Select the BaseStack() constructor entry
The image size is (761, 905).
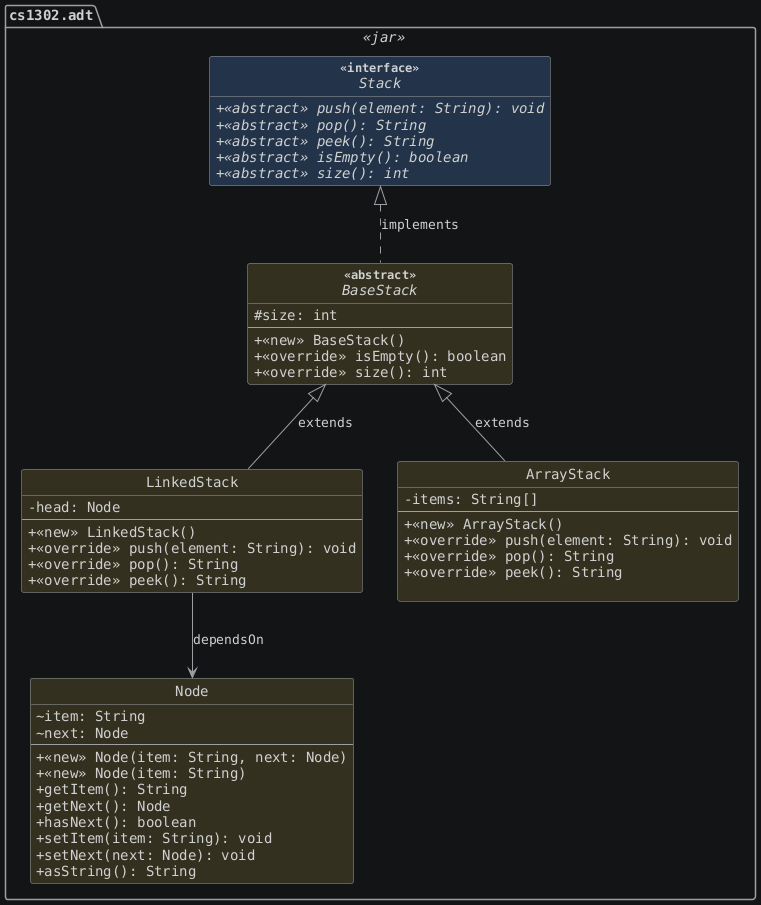pos(329,340)
